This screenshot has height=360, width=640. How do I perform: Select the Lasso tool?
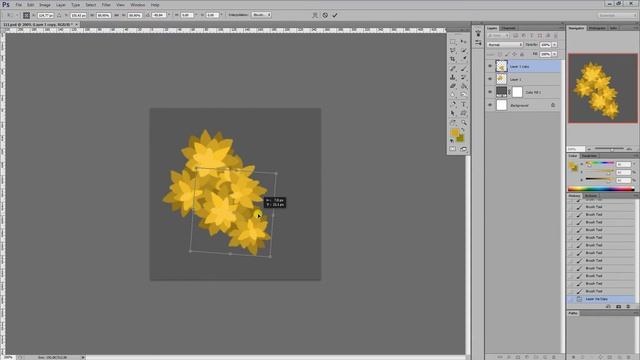[453, 51]
